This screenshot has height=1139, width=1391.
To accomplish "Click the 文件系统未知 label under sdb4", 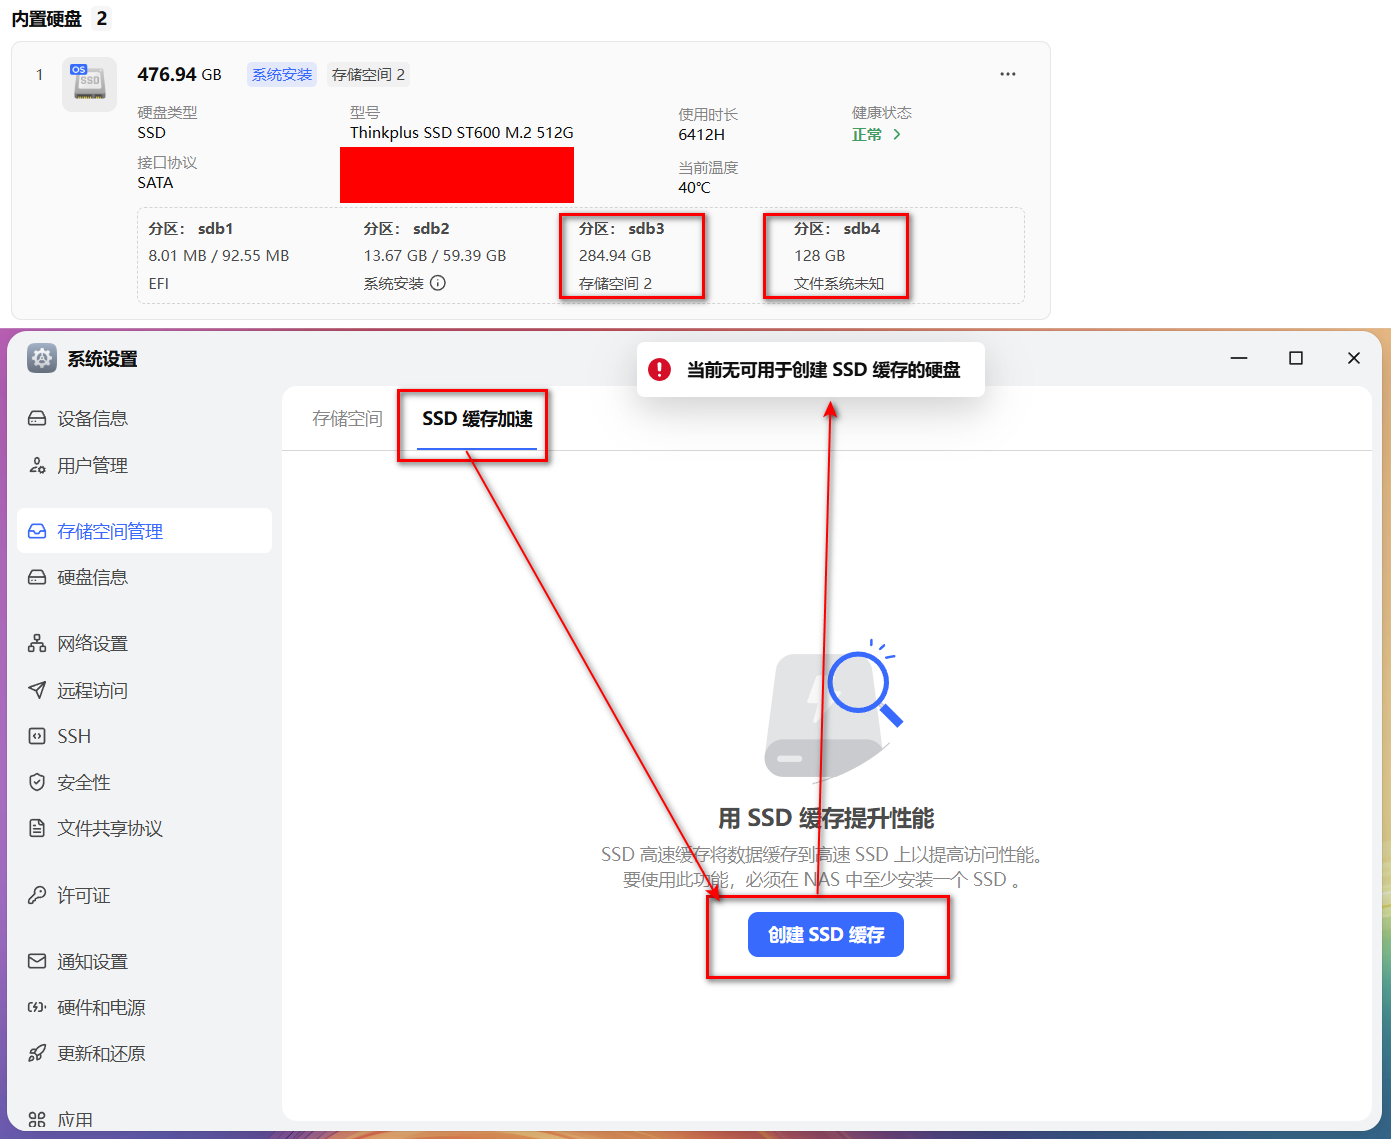I will [x=839, y=284].
